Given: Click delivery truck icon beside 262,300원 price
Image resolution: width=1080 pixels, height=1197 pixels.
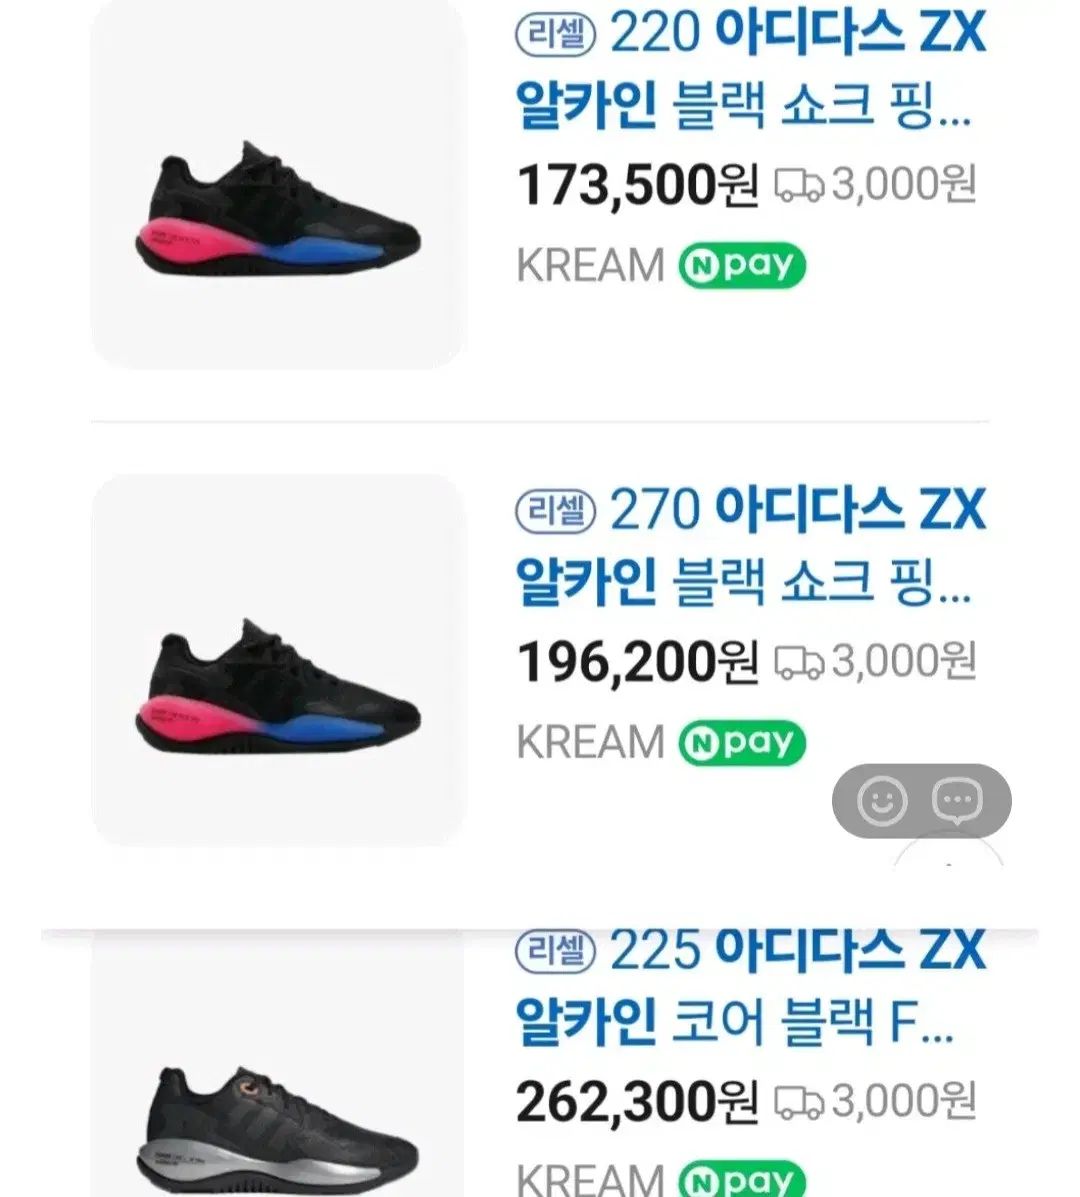Looking at the screenshot, I should [x=799, y=1101].
